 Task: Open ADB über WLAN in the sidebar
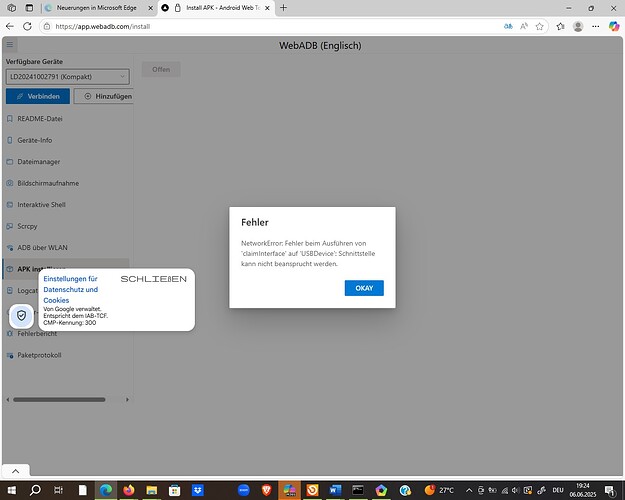[42, 248]
